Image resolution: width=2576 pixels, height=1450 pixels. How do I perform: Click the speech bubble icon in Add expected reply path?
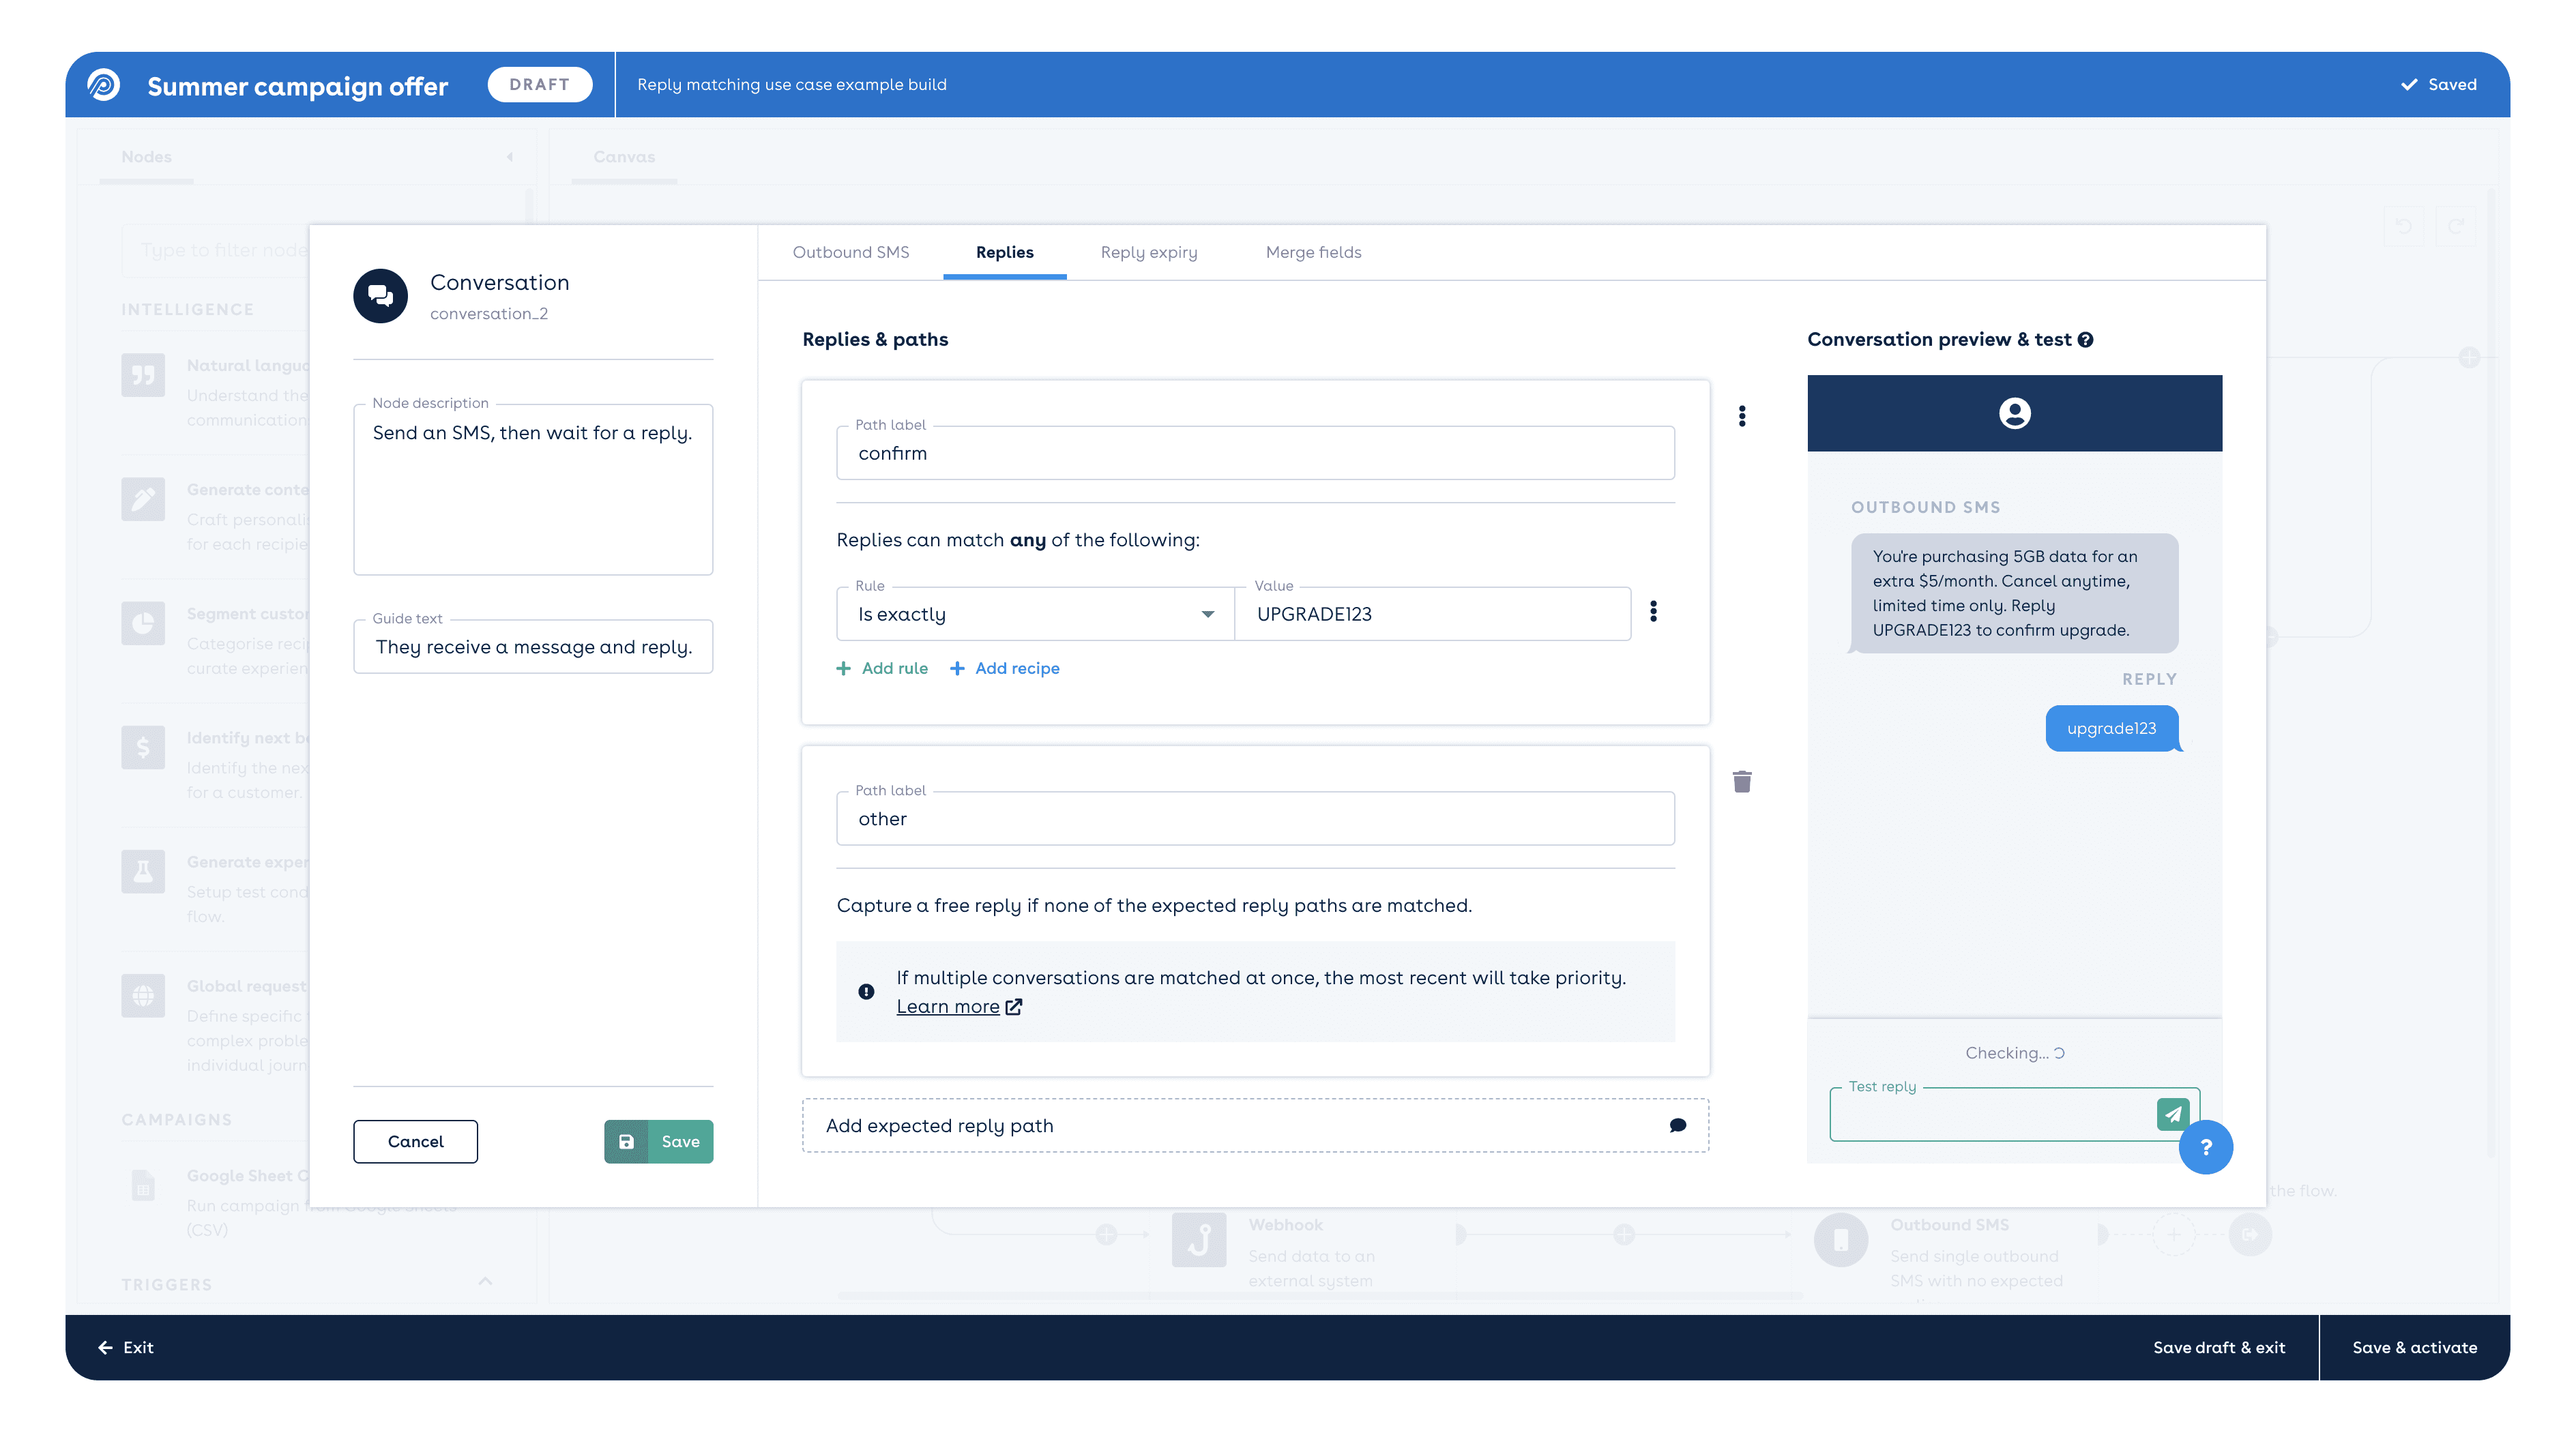click(x=1677, y=1126)
